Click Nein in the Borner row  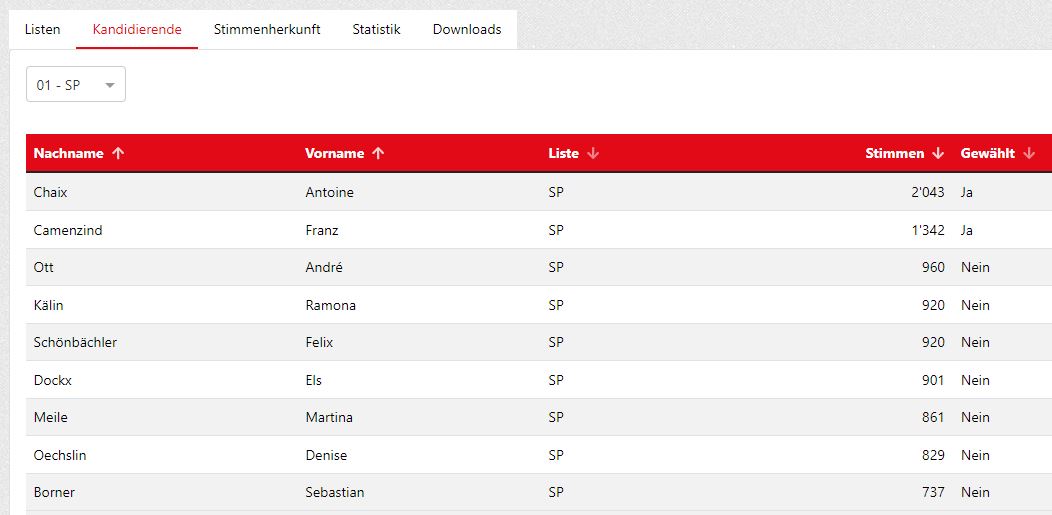pyautogui.click(x=975, y=493)
